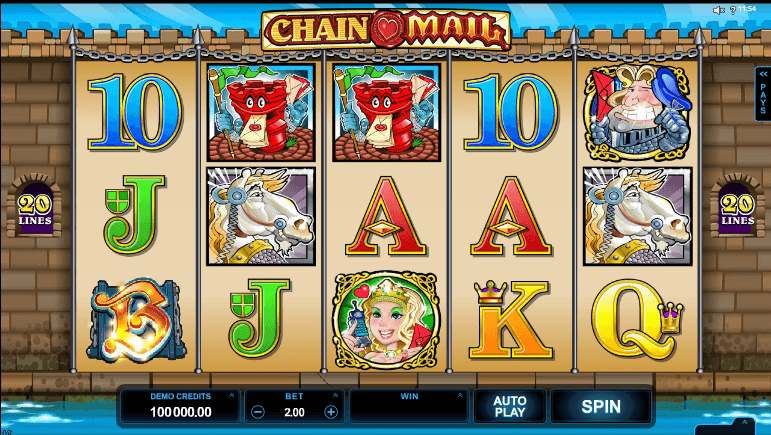This screenshot has width=771, height=435.
Task: Increase bet with the plus button
Action: 331,412
